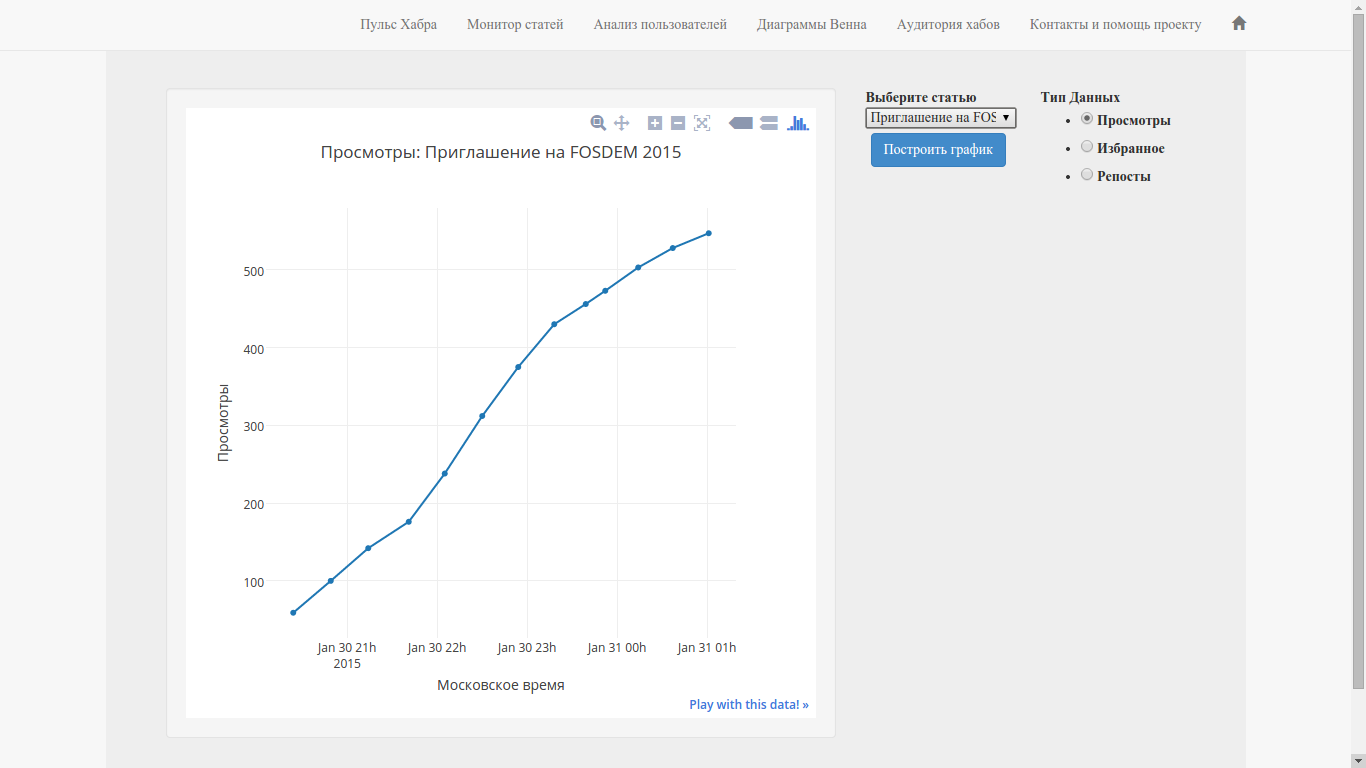
Task: Zoom out using the minus icon
Action: pos(678,123)
